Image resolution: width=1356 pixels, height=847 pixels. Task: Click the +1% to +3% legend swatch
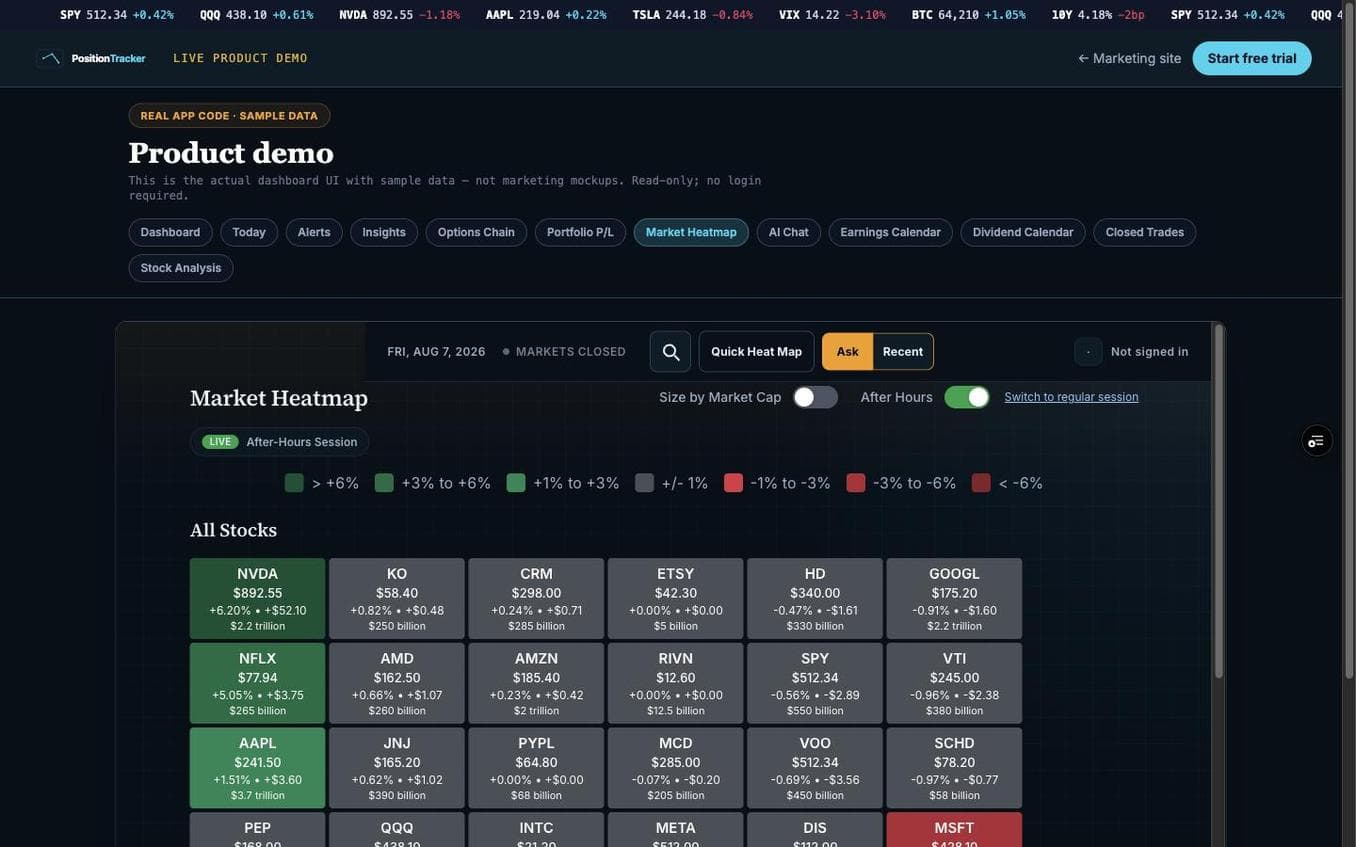click(x=516, y=483)
